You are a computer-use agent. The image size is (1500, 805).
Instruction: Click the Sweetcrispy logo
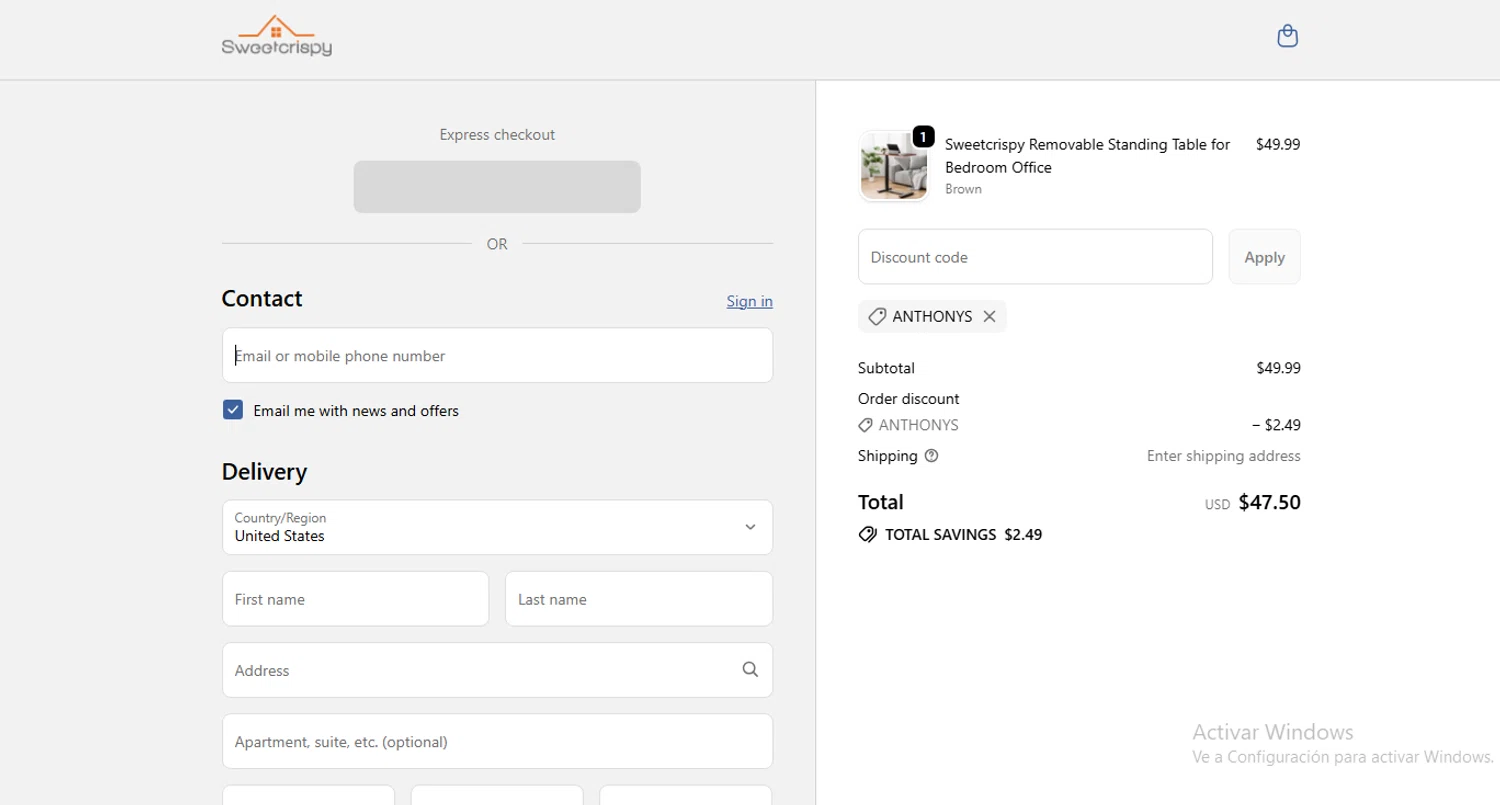pyautogui.click(x=277, y=36)
